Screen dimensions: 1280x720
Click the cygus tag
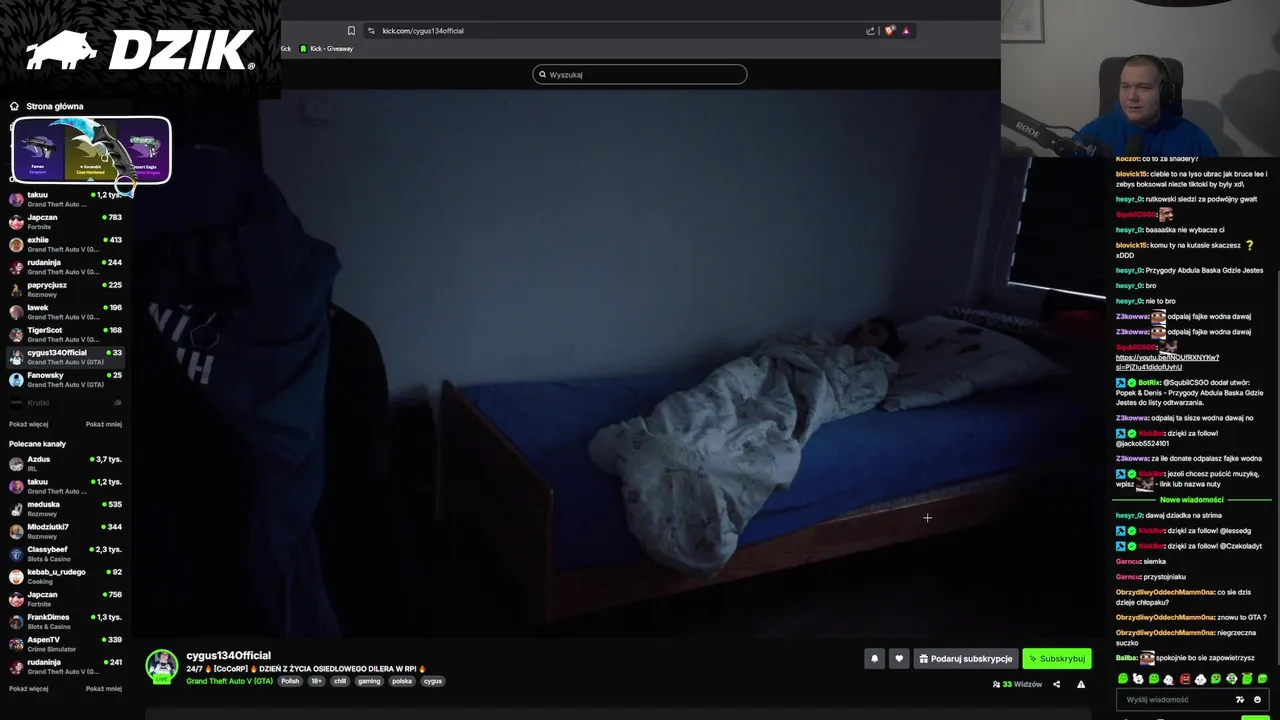point(433,681)
